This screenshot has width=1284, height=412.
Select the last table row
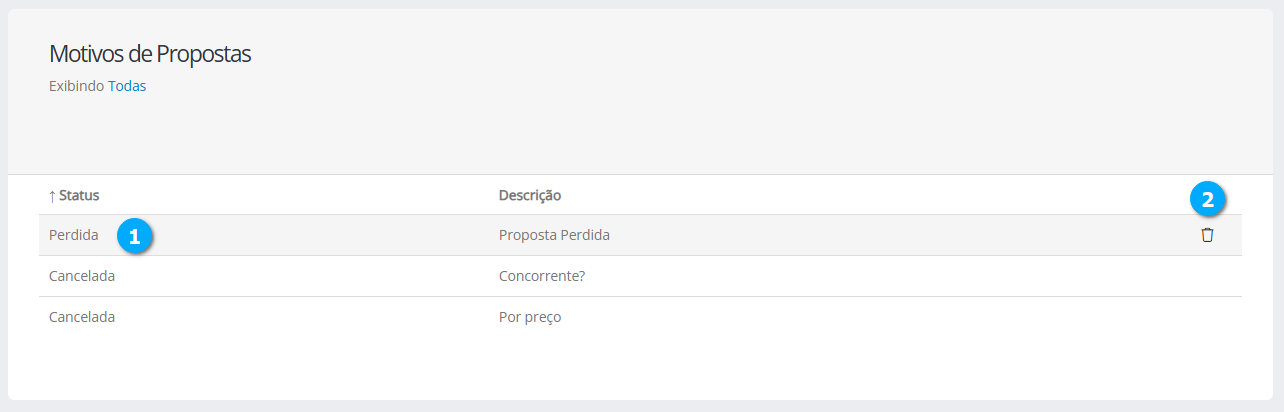[800, 317]
